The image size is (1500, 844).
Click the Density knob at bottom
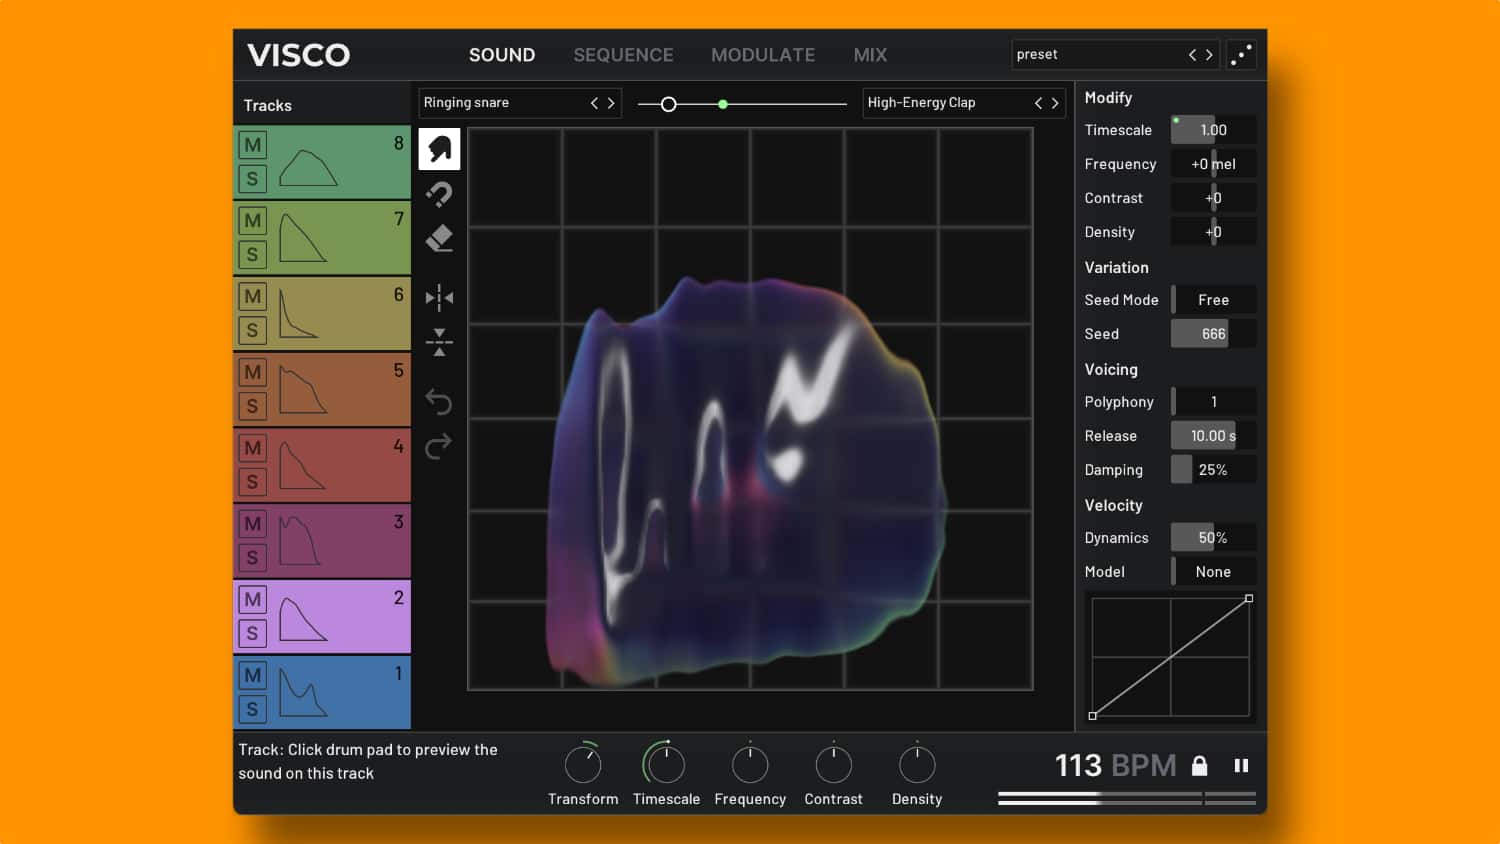point(917,765)
